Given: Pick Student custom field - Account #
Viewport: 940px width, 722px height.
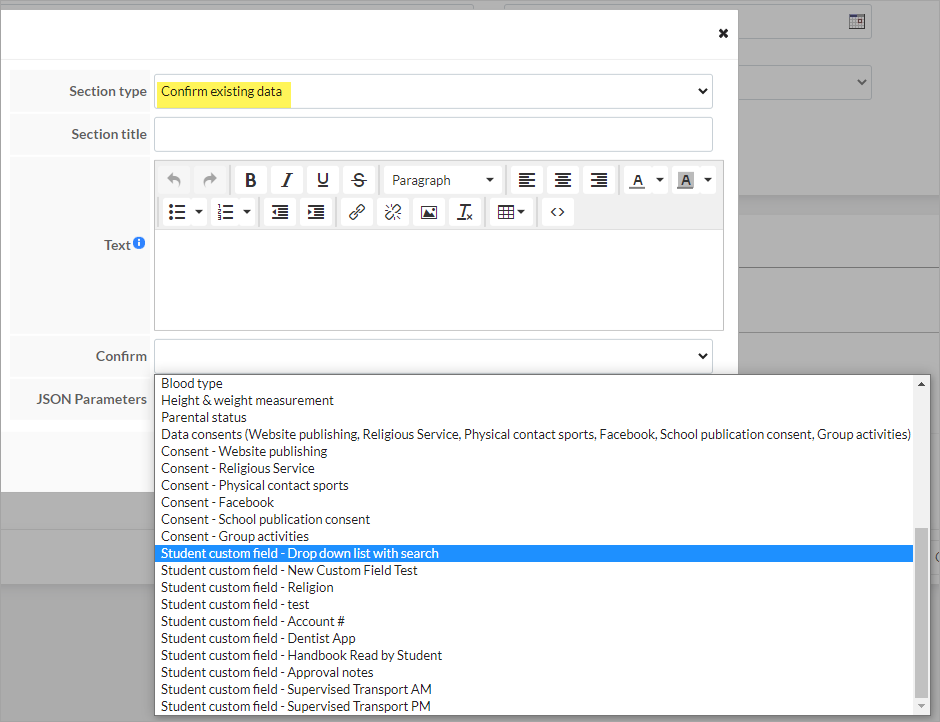Looking at the screenshot, I should click(534, 621).
